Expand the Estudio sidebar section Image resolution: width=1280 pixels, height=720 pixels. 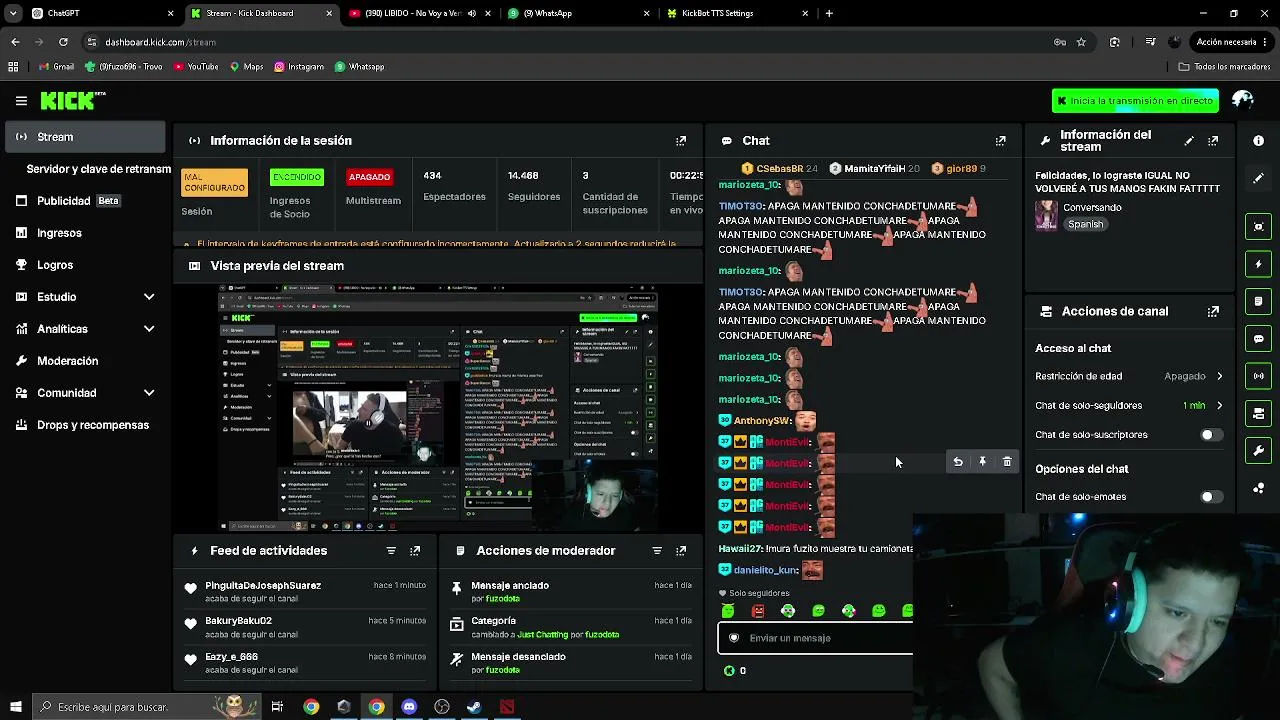coord(149,297)
